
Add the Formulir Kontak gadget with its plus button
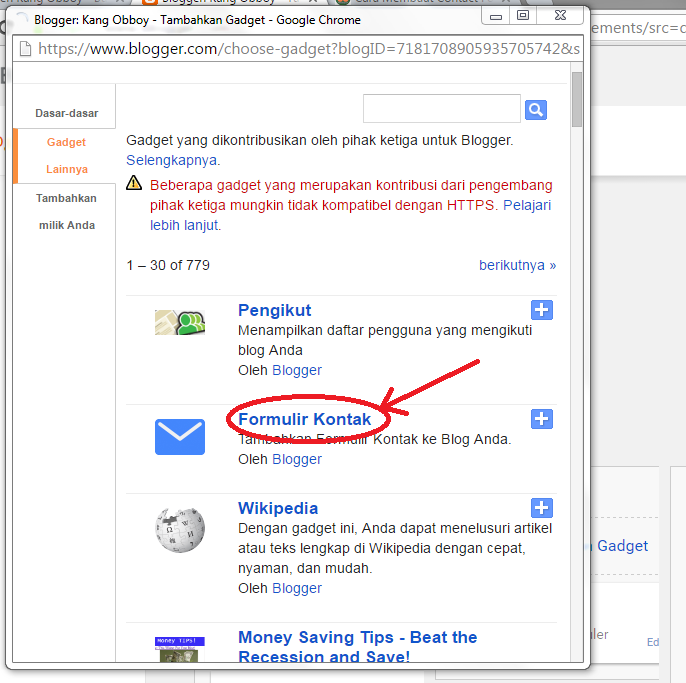(542, 419)
